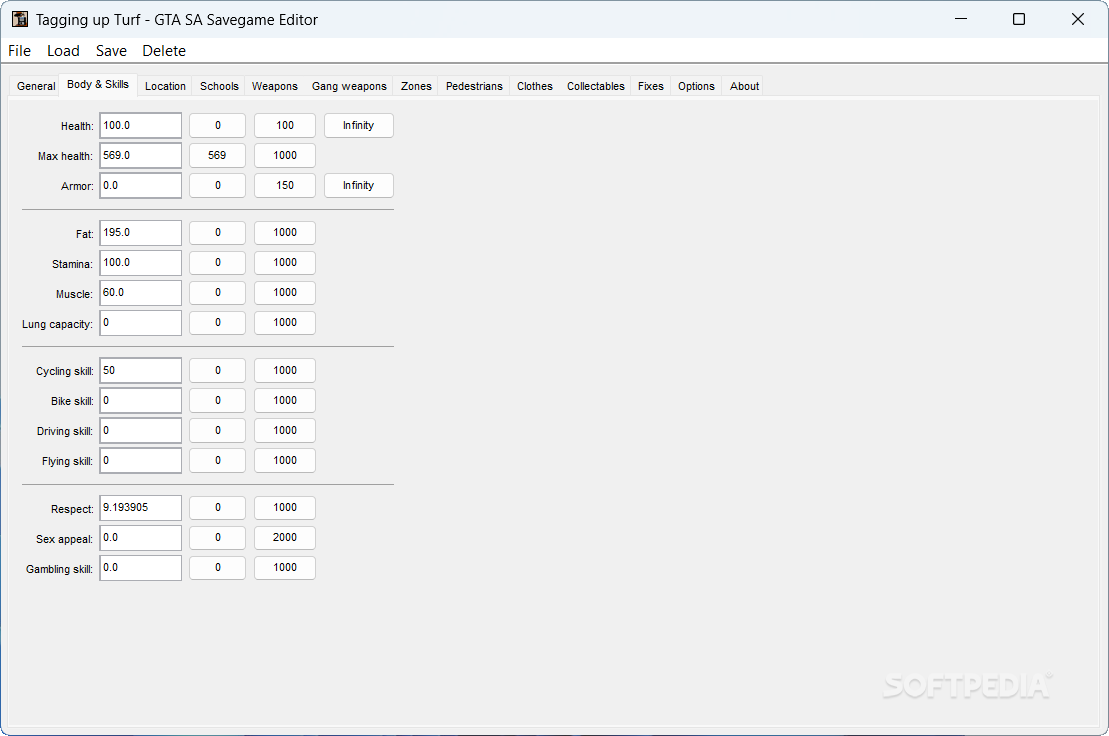Set Max health to 1000
This screenshot has width=1109, height=736.
point(285,156)
